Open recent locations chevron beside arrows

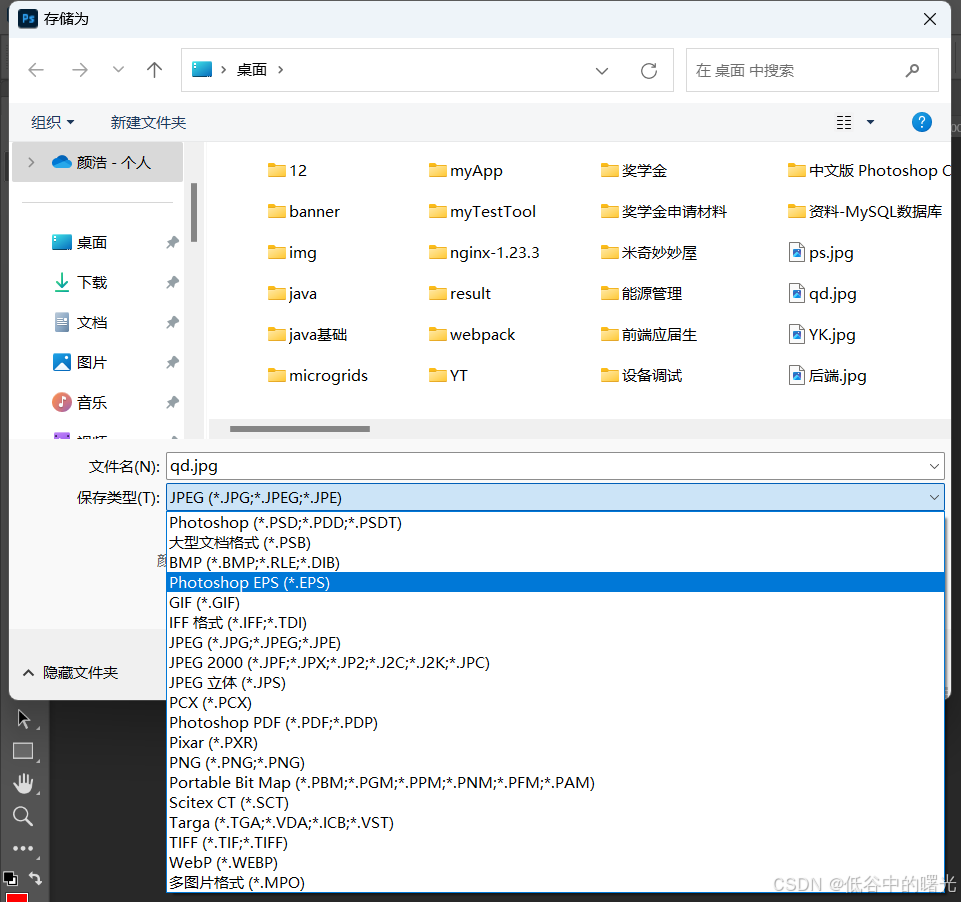click(118, 69)
